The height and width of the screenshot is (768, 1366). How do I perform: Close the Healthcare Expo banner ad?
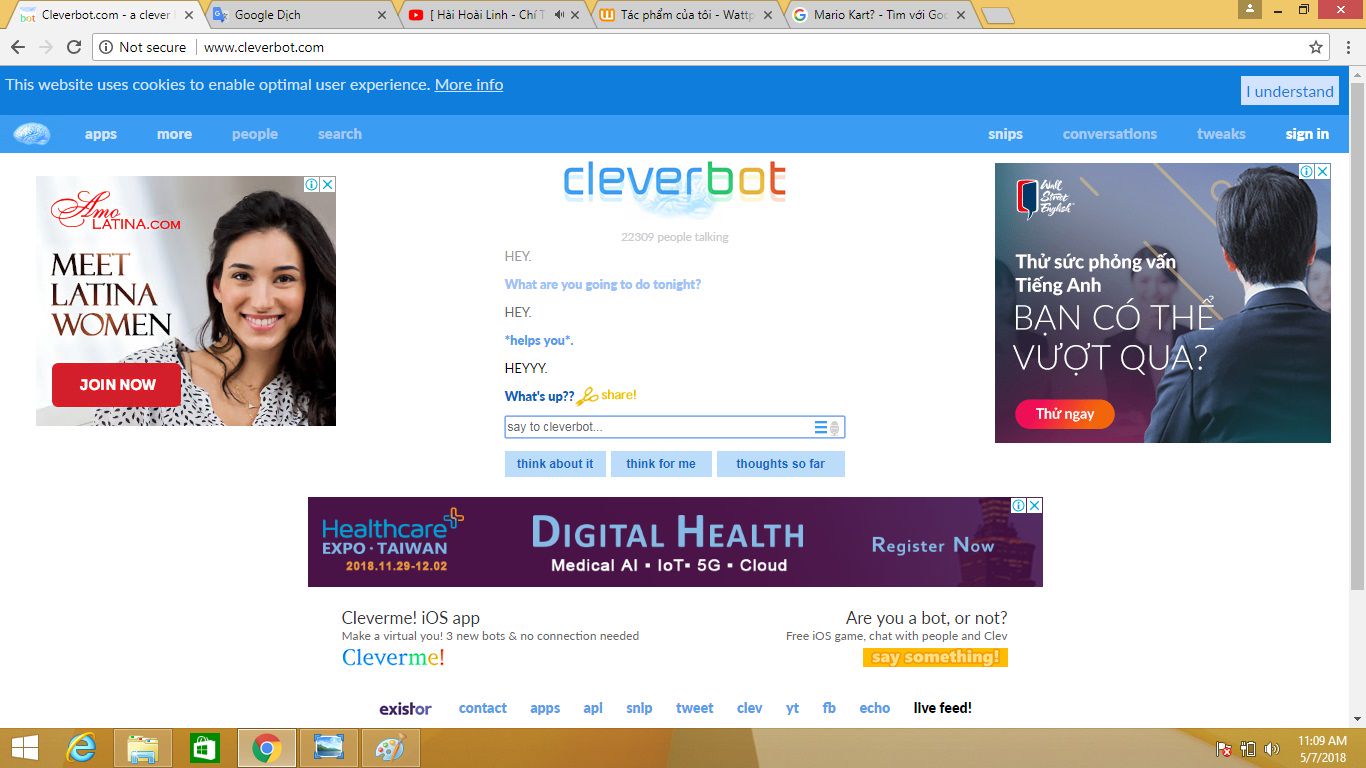pos(1035,505)
